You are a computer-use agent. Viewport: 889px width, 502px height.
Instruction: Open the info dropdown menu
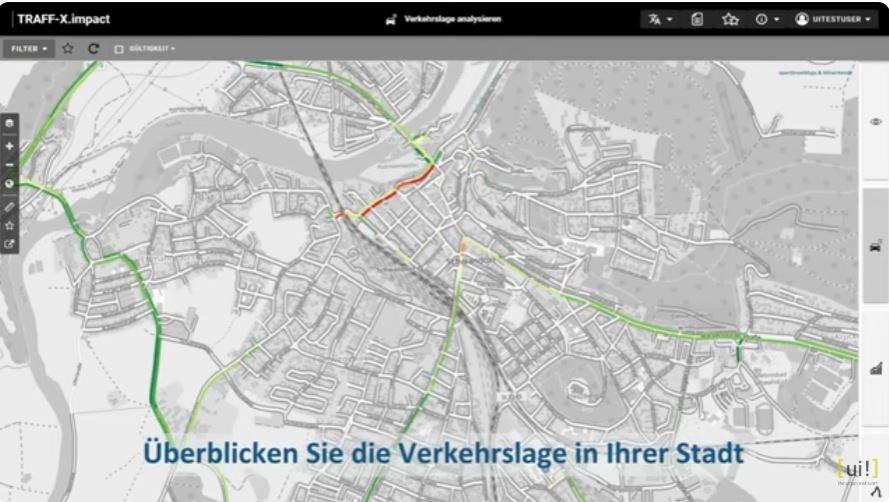(x=767, y=19)
